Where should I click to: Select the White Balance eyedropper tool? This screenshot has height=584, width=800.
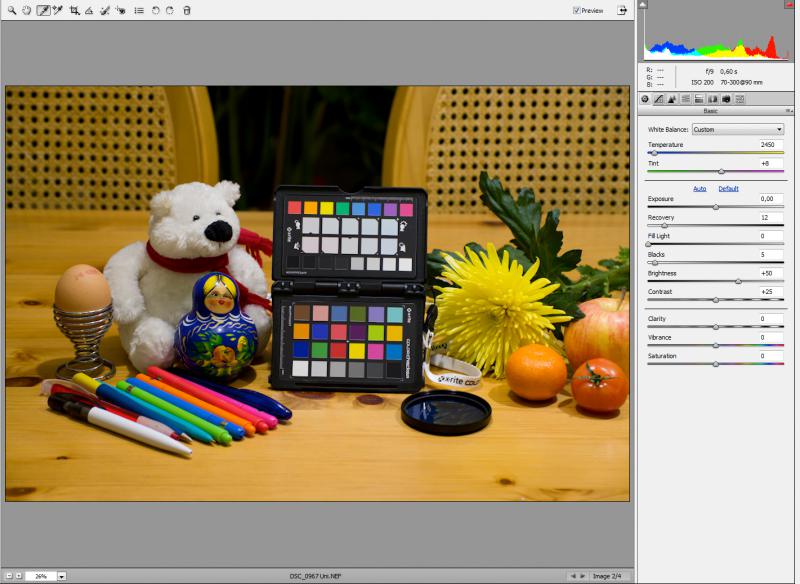coord(43,10)
